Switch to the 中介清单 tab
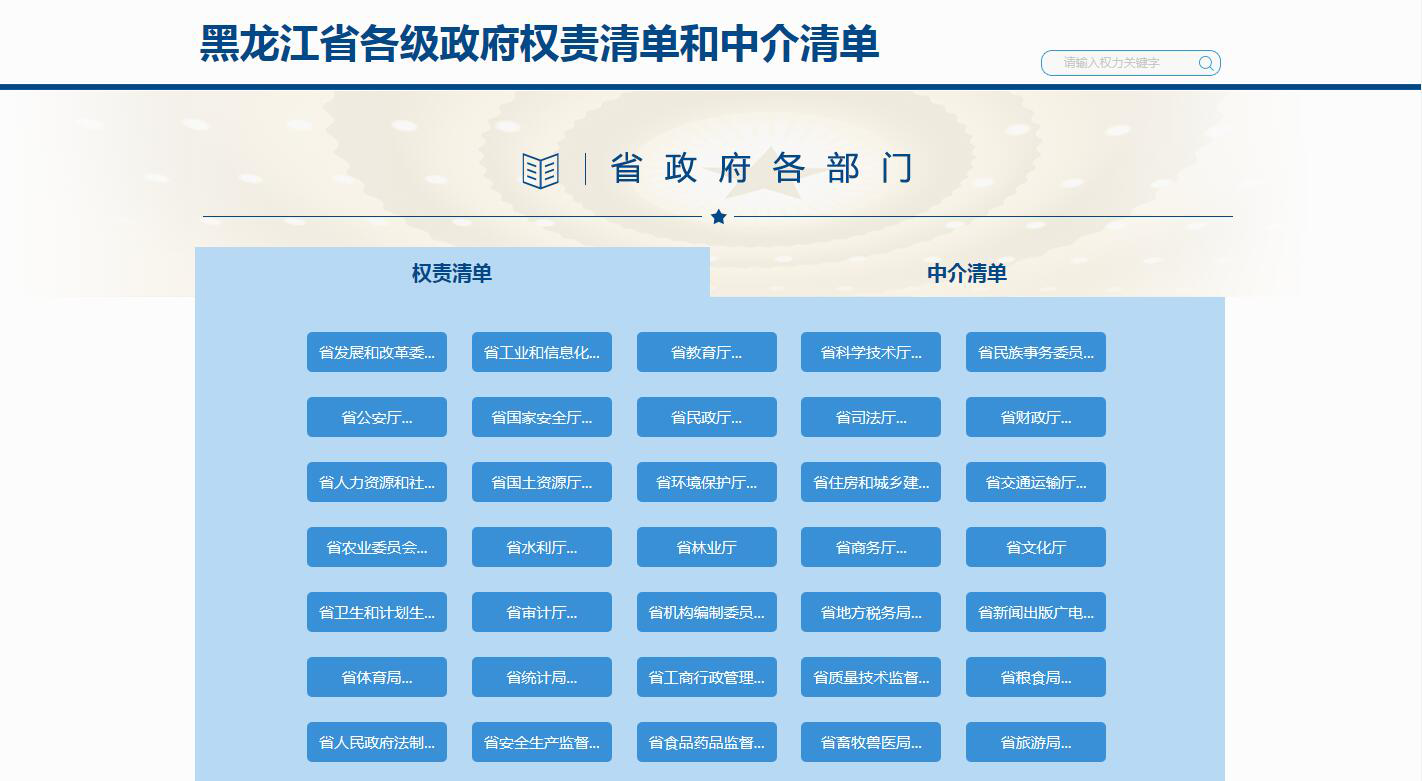 pos(967,273)
